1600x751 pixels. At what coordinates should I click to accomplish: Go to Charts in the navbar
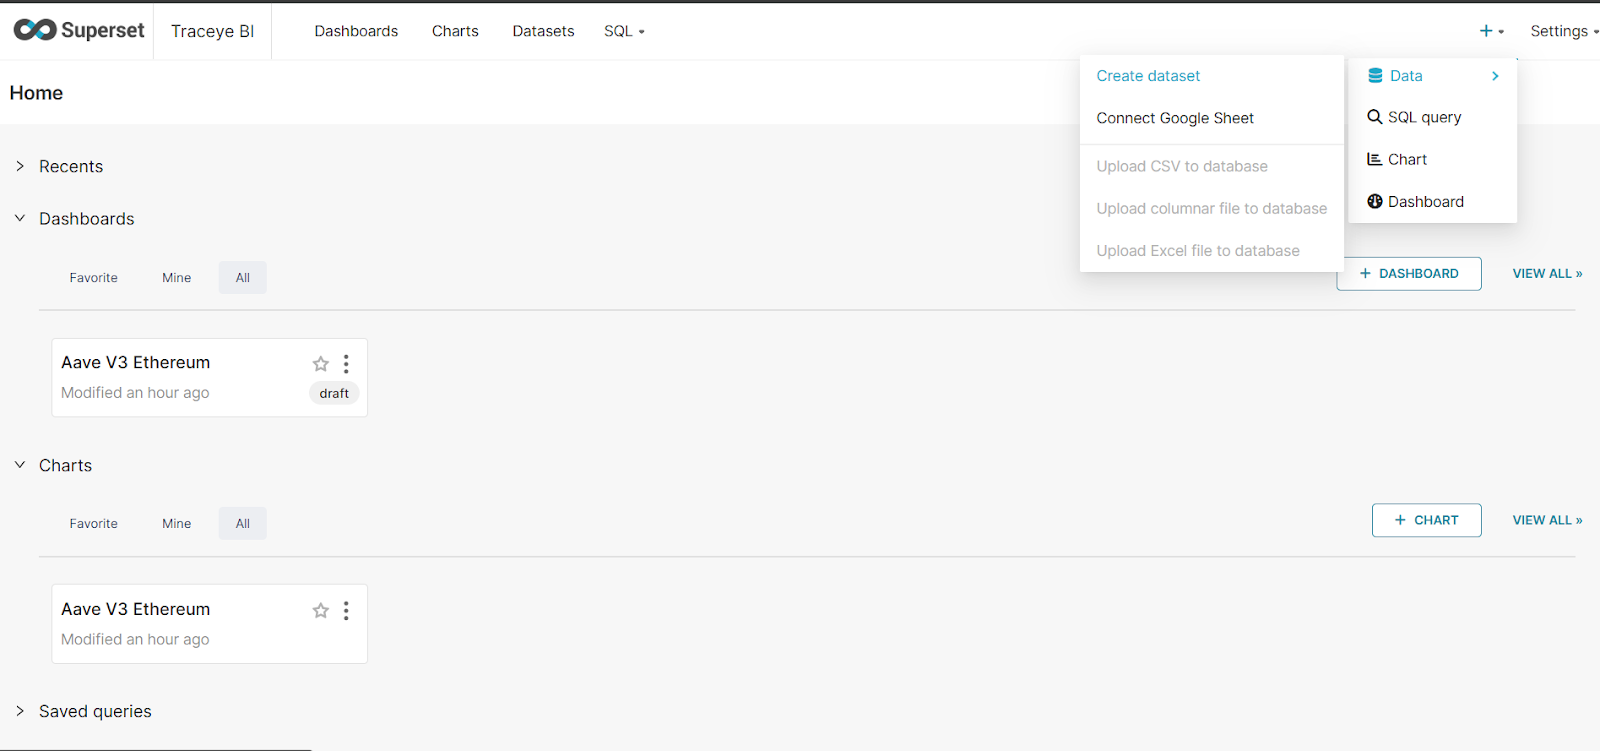[x=455, y=31]
